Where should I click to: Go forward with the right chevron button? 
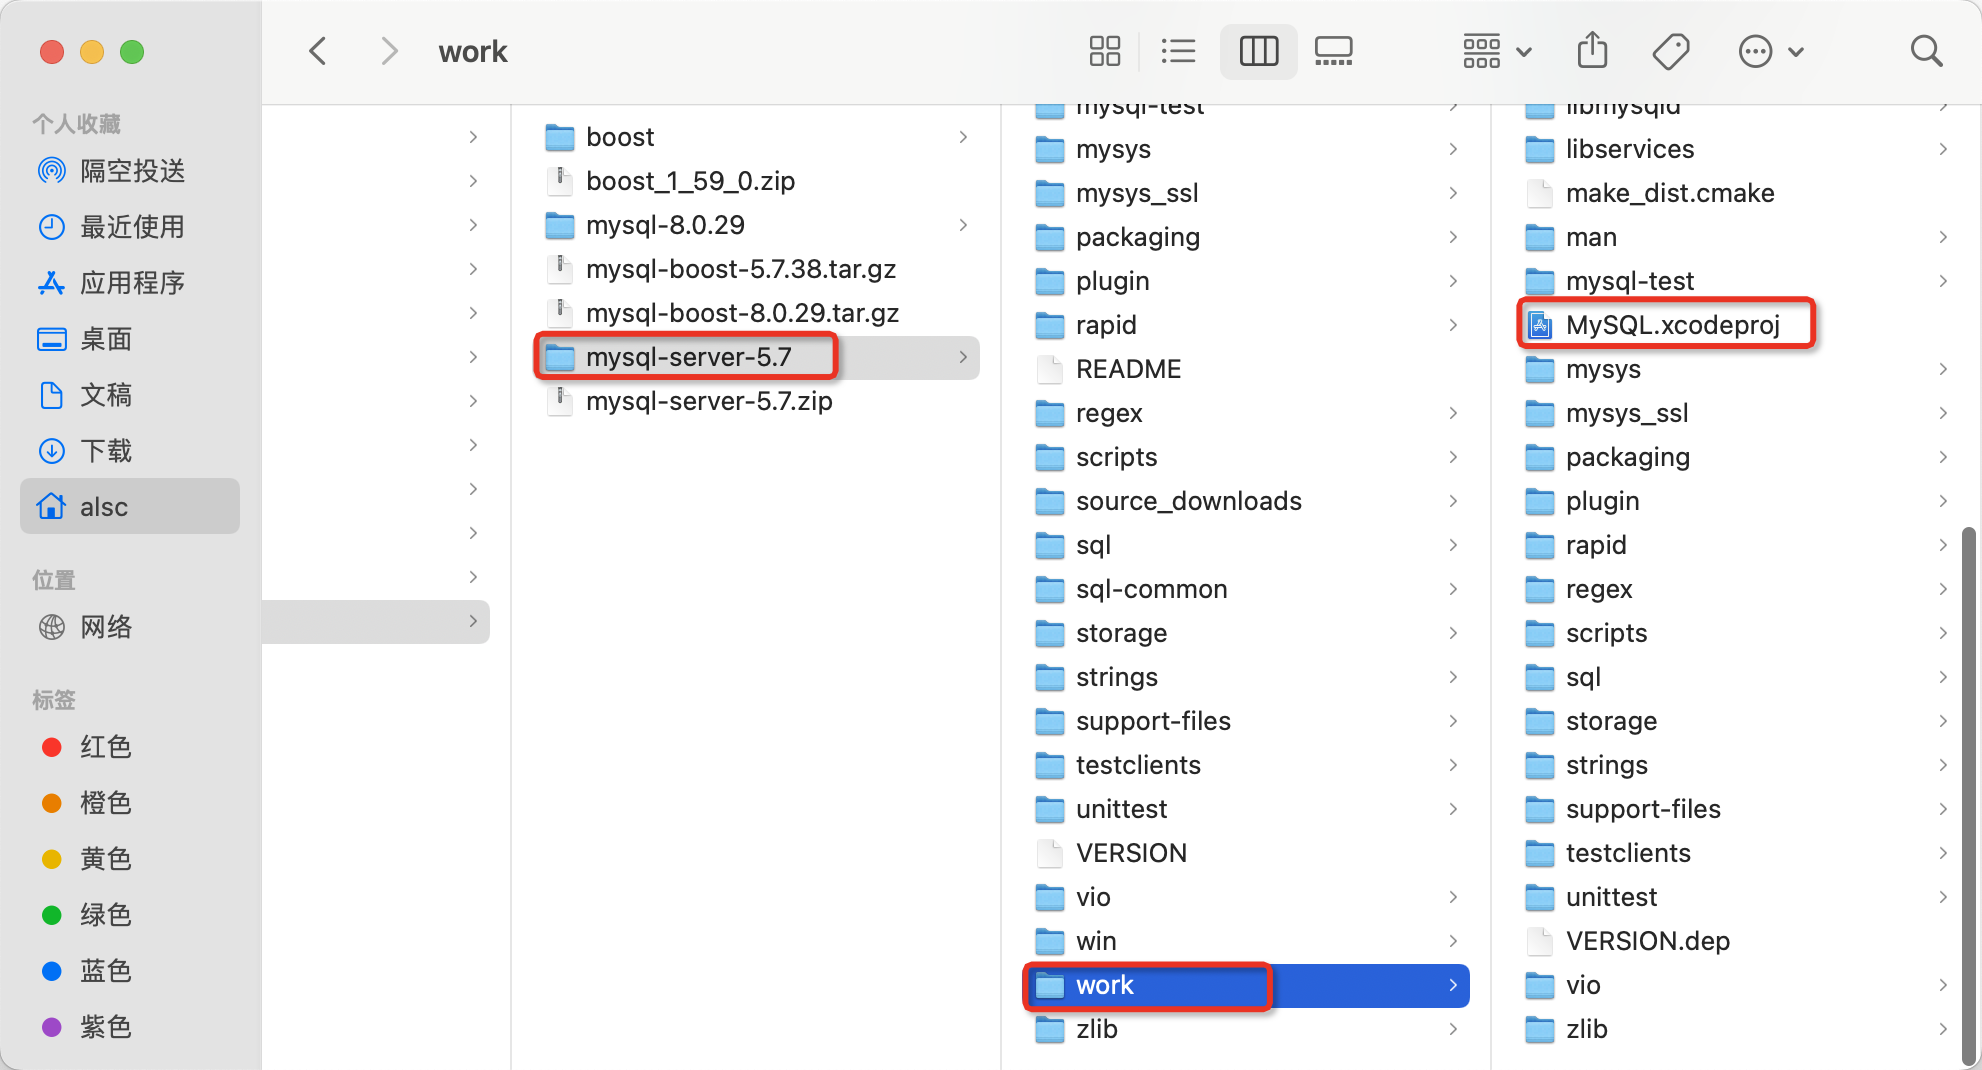pos(389,51)
